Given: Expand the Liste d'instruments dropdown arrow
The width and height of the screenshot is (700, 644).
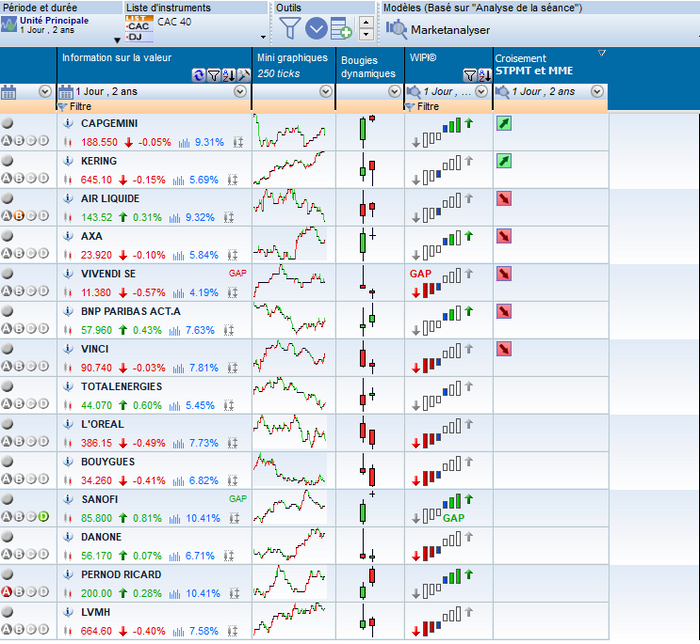Looking at the screenshot, I should click(x=263, y=37).
